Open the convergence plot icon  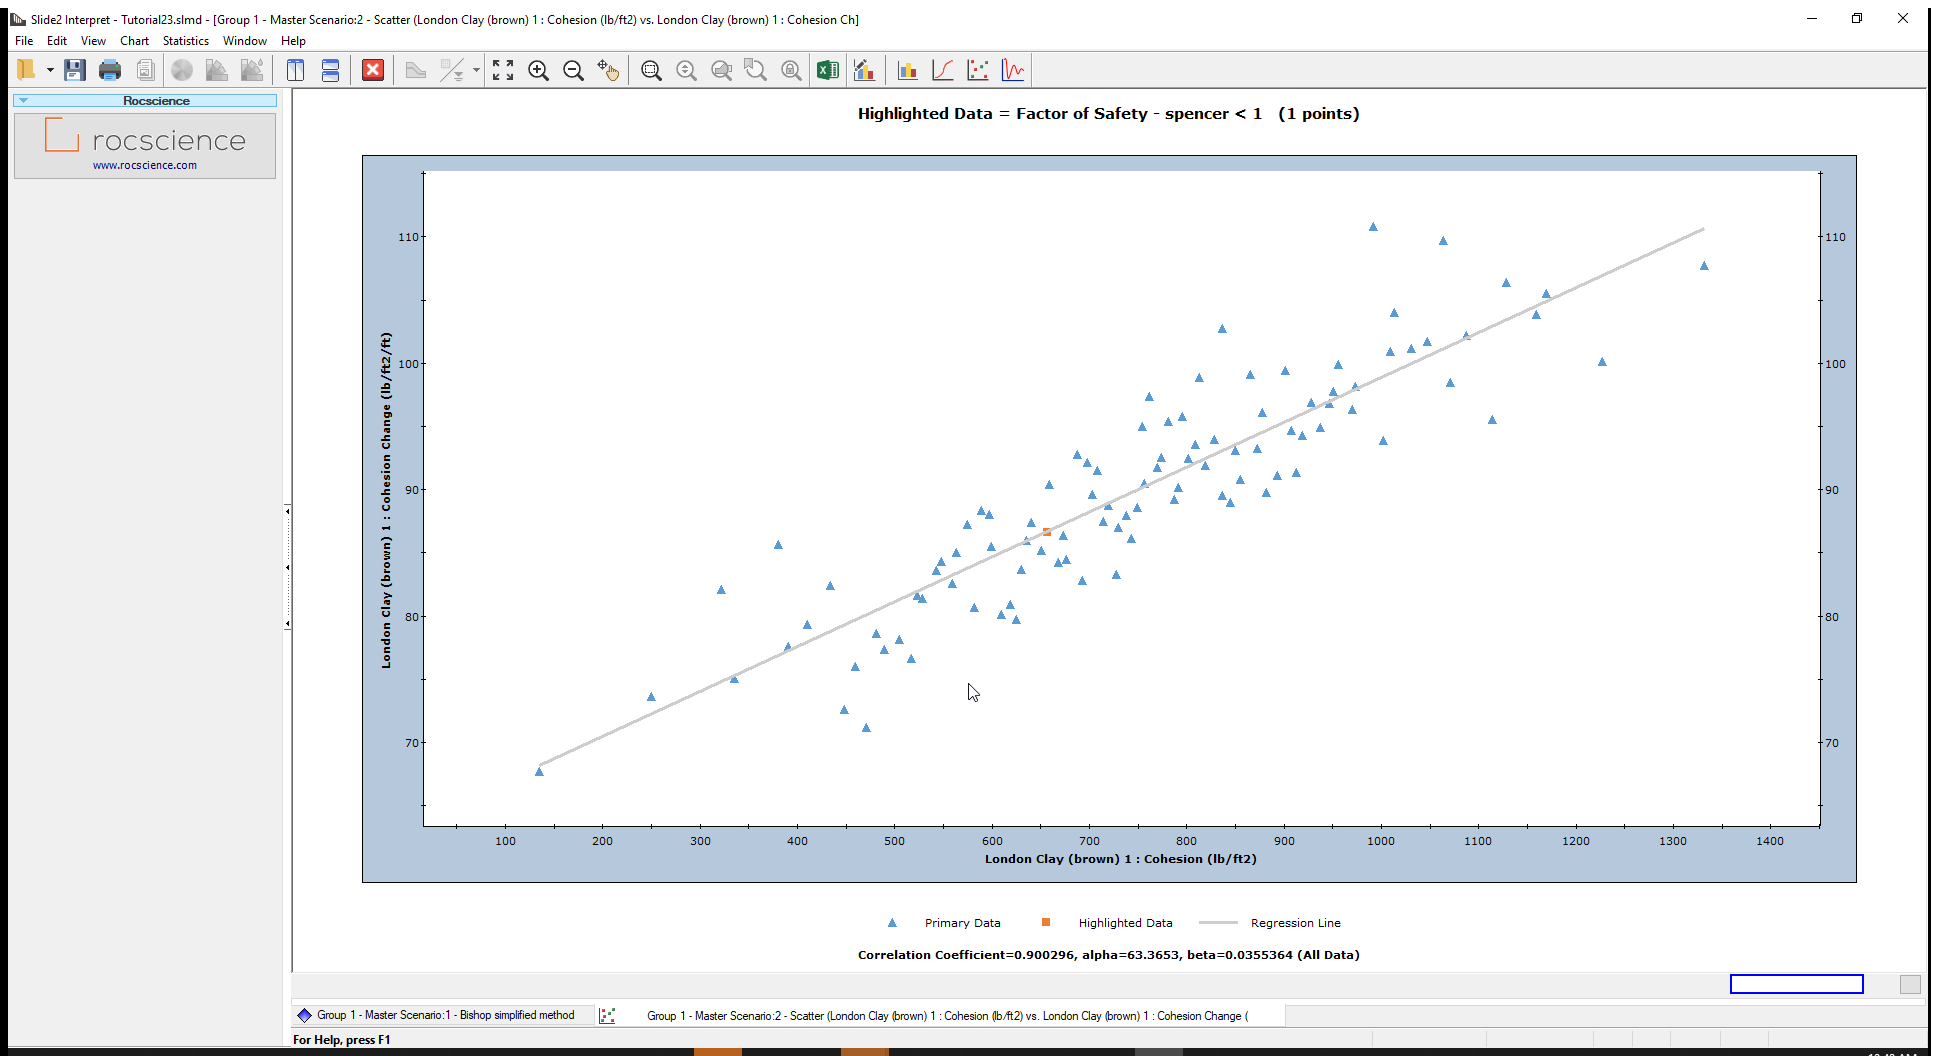(x=1013, y=70)
